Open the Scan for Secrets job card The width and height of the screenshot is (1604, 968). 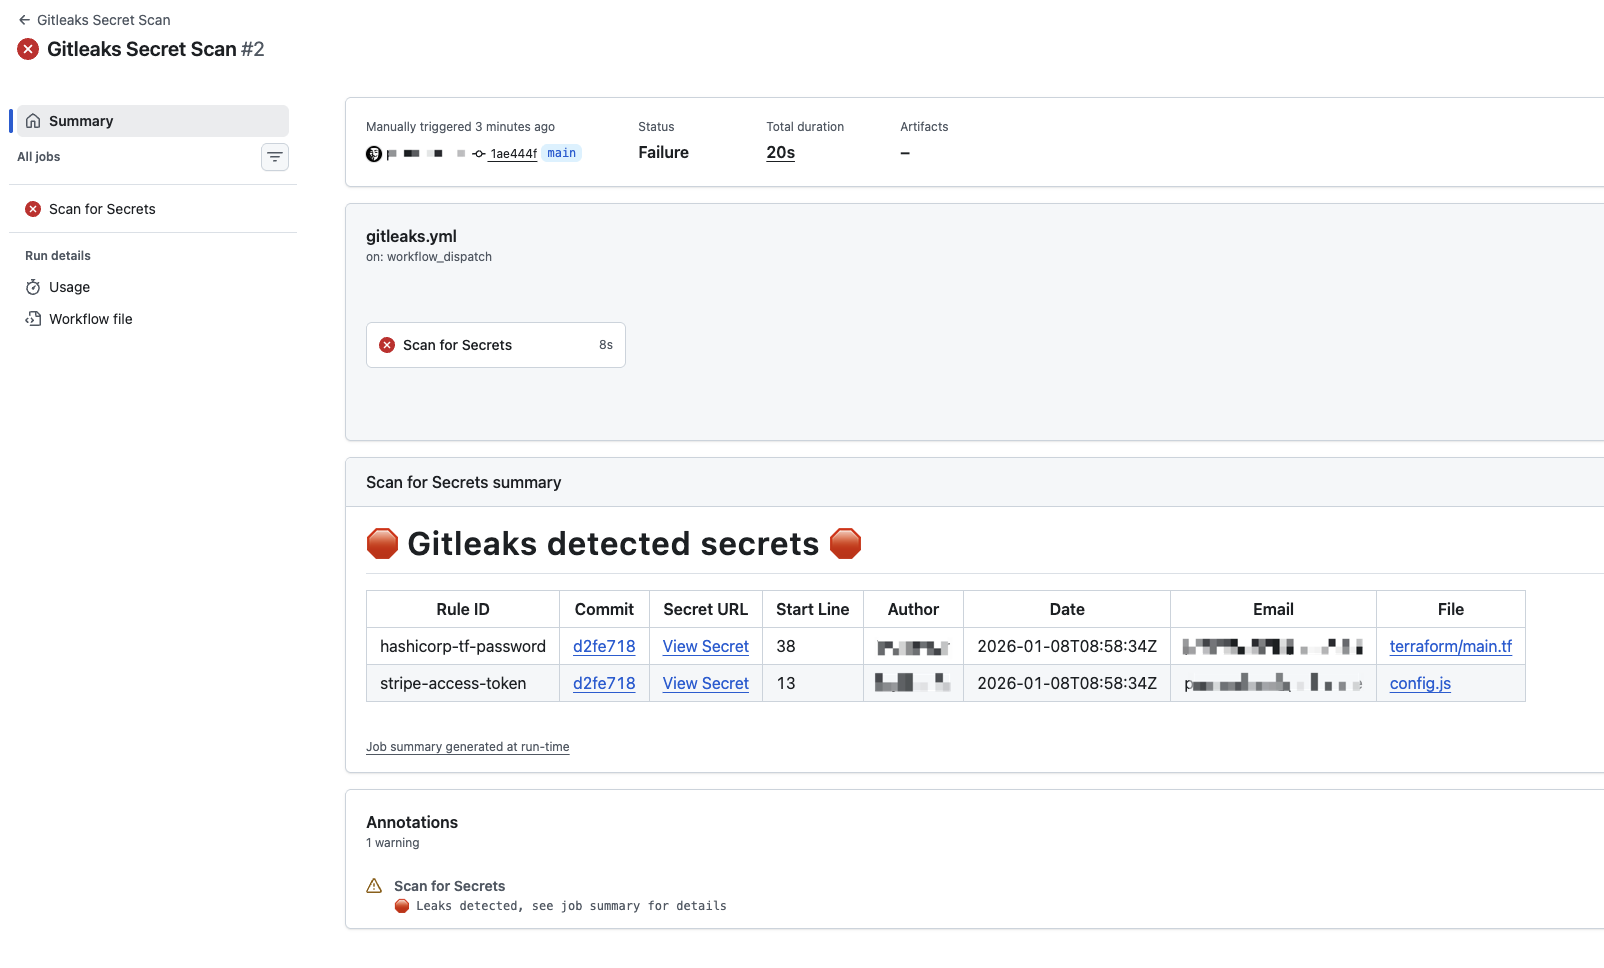(495, 345)
